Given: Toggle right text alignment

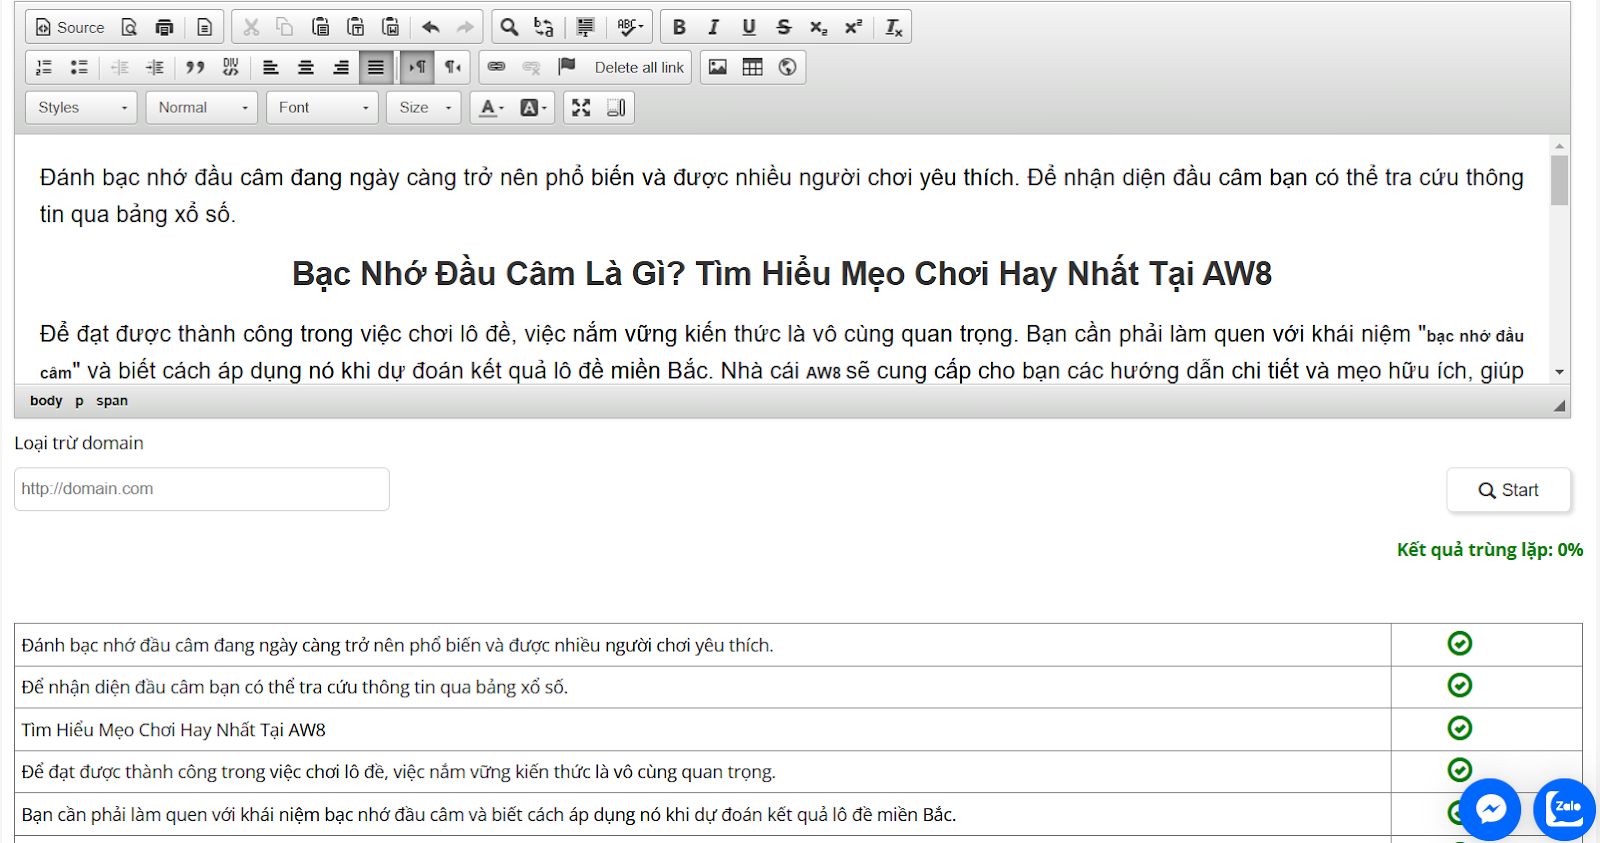Looking at the screenshot, I should click(341, 67).
